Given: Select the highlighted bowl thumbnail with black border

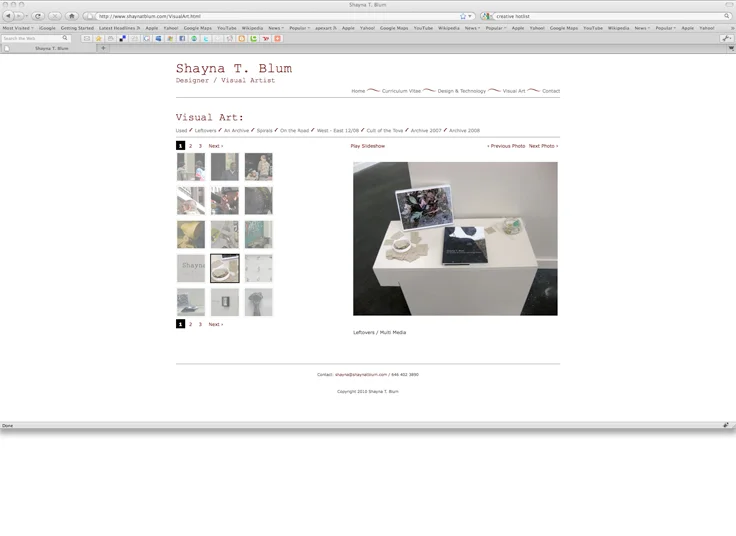Looking at the screenshot, I should [x=225, y=268].
